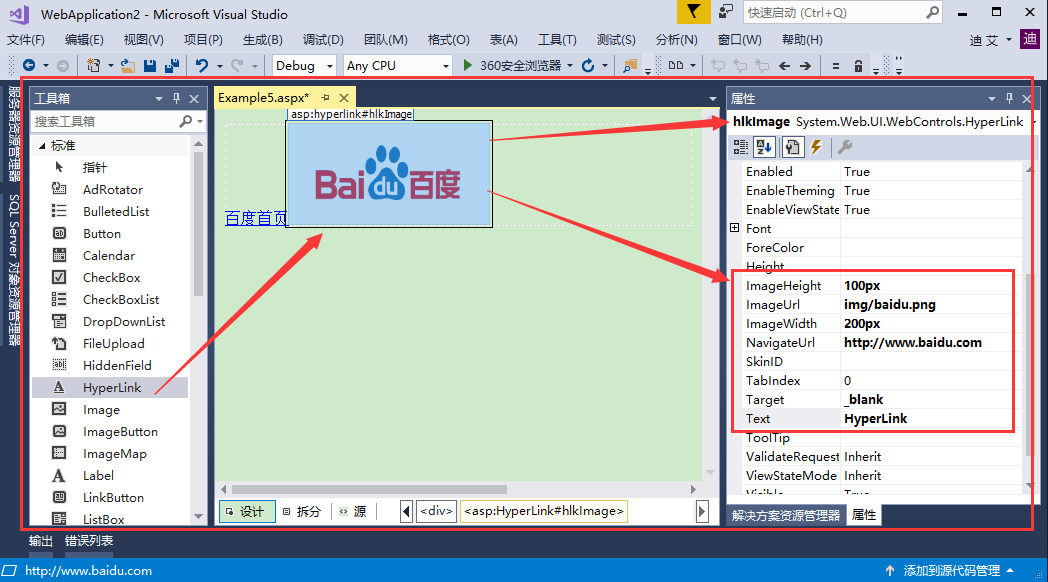Open the Format menu

[x=448, y=40]
